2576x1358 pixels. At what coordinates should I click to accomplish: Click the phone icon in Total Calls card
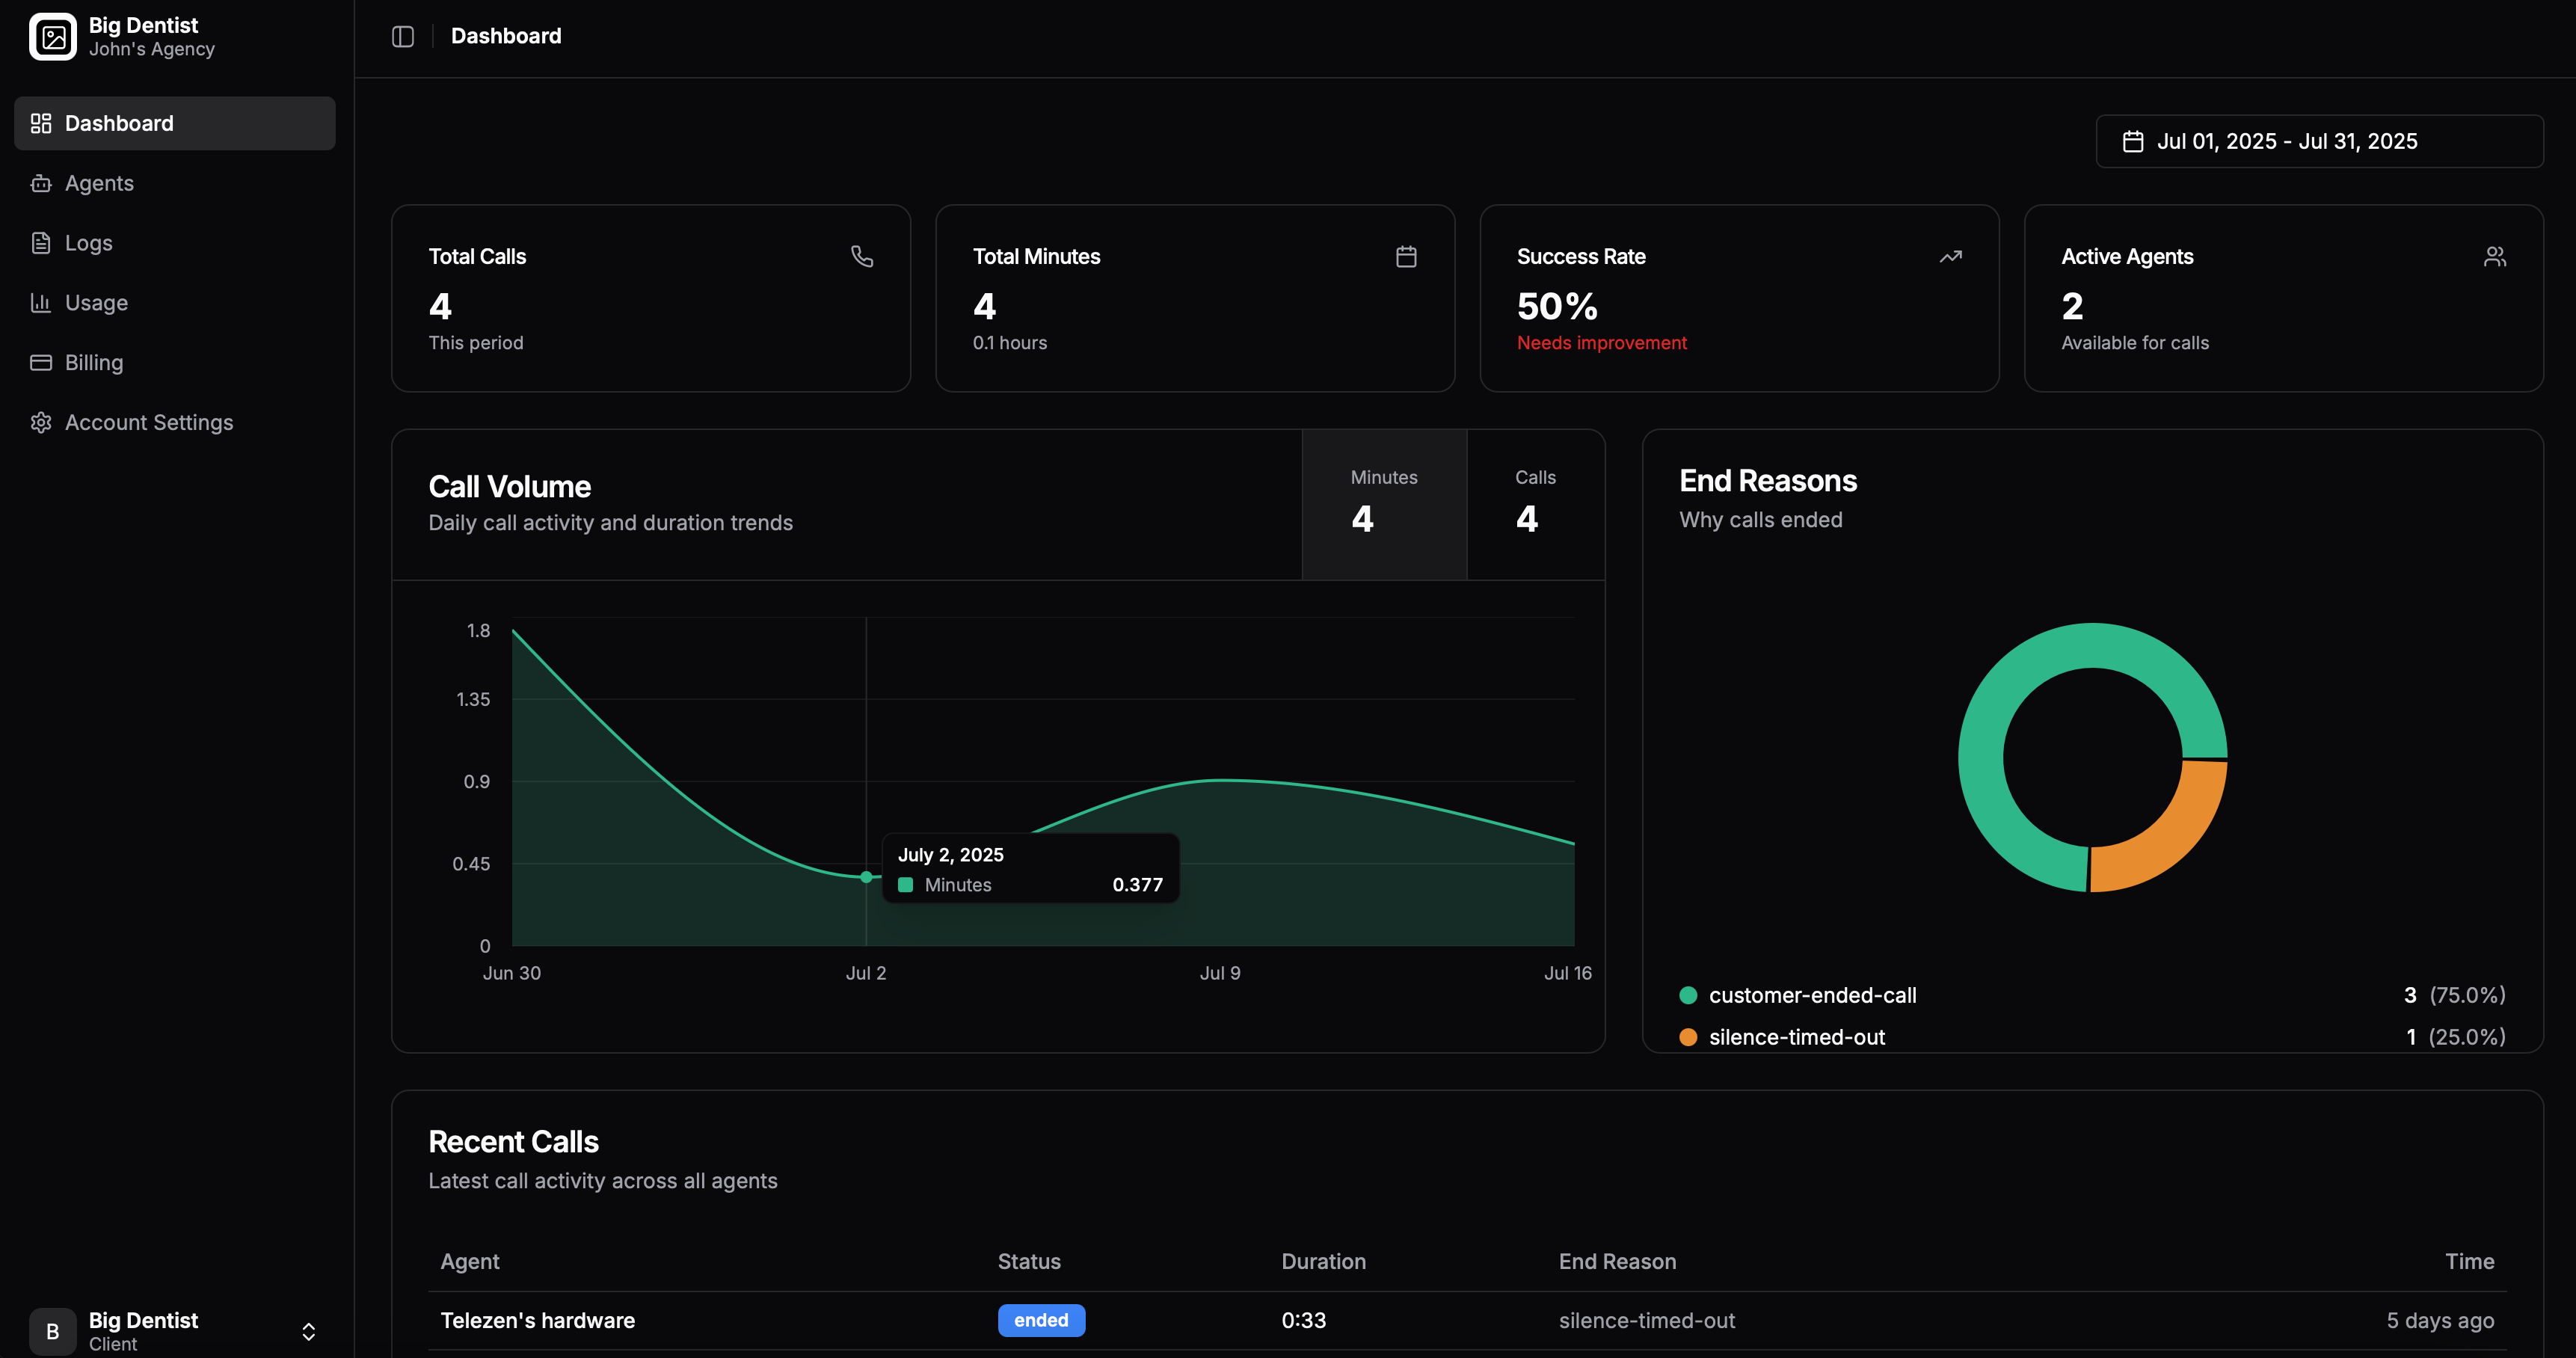862,257
